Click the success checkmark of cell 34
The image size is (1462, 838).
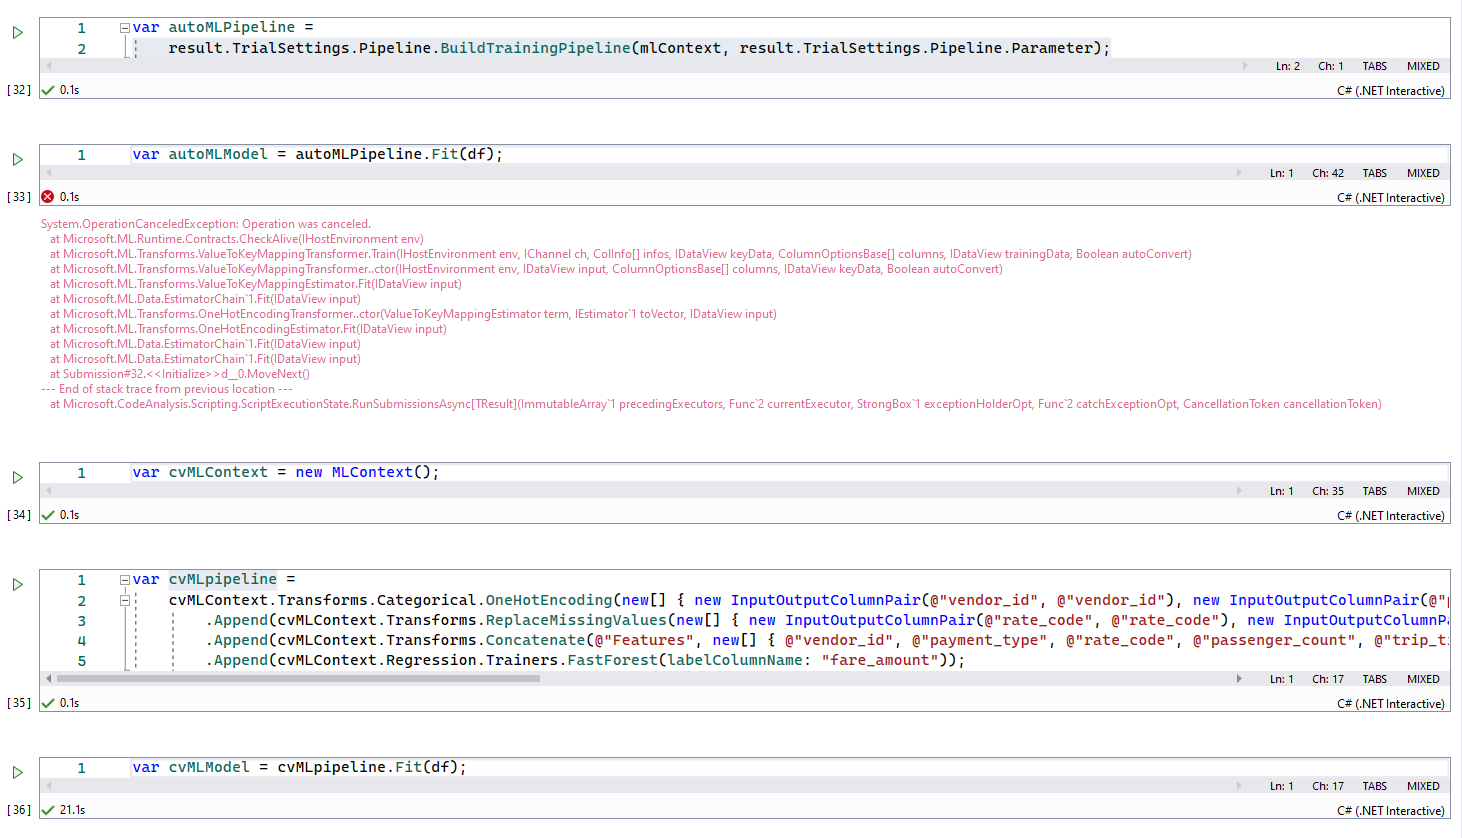click(47, 515)
